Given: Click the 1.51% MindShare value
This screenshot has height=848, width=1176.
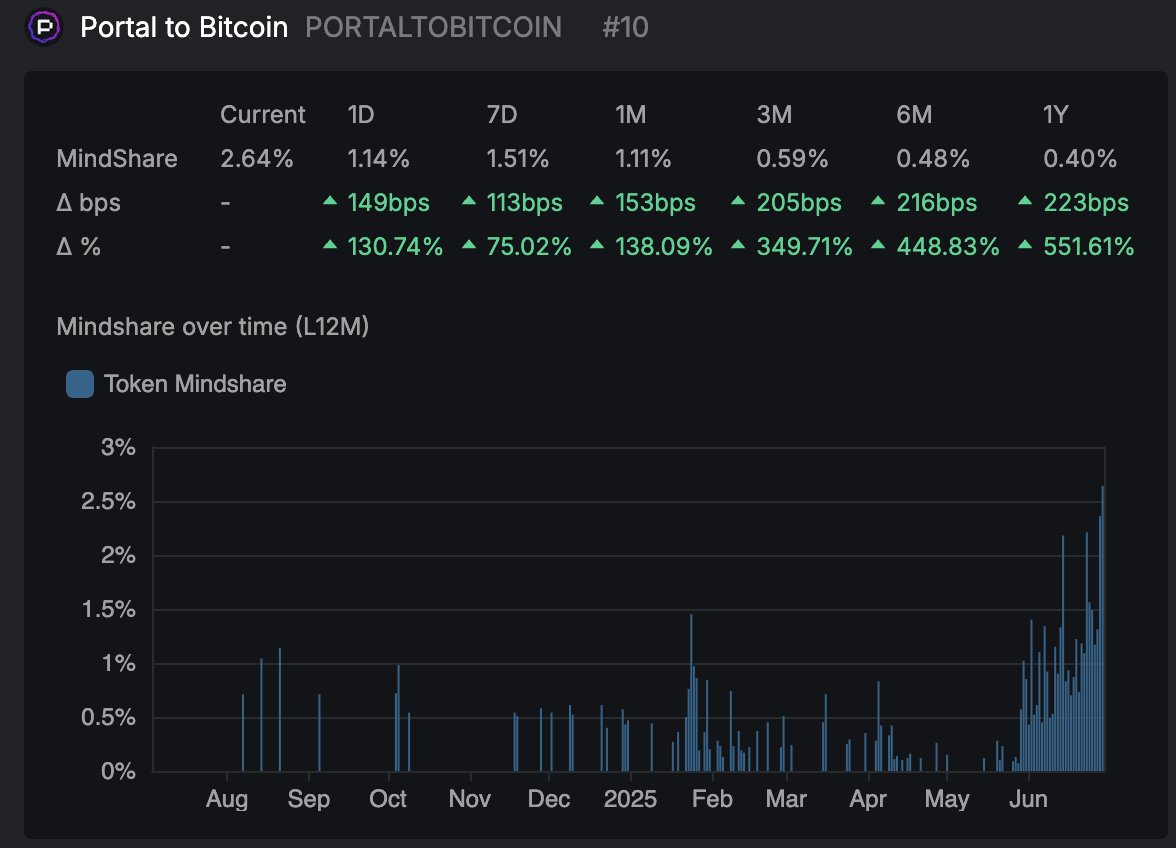Looking at the screenshot, I should [518, 158].
